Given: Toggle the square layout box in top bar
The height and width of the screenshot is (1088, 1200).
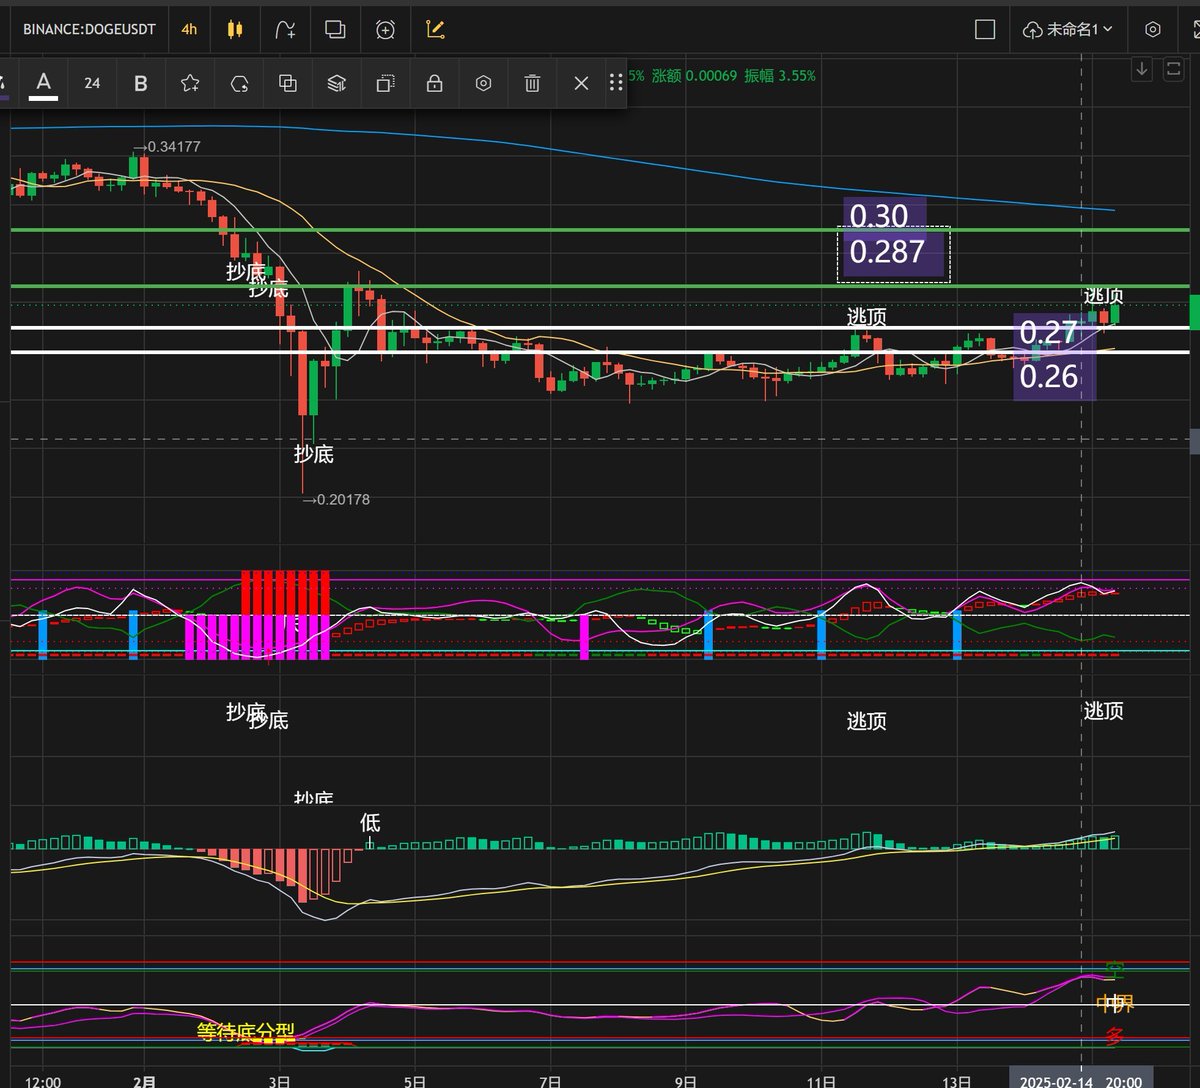Looking at the screenshot, I should (x=985, y=29).
